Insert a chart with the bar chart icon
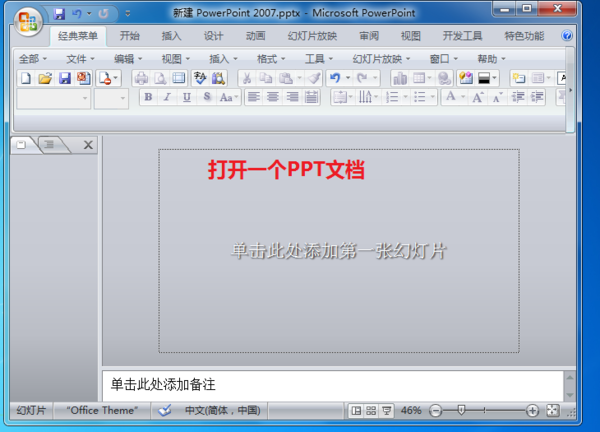This screenshot has width=600, height=432. [x=400, y=78]
